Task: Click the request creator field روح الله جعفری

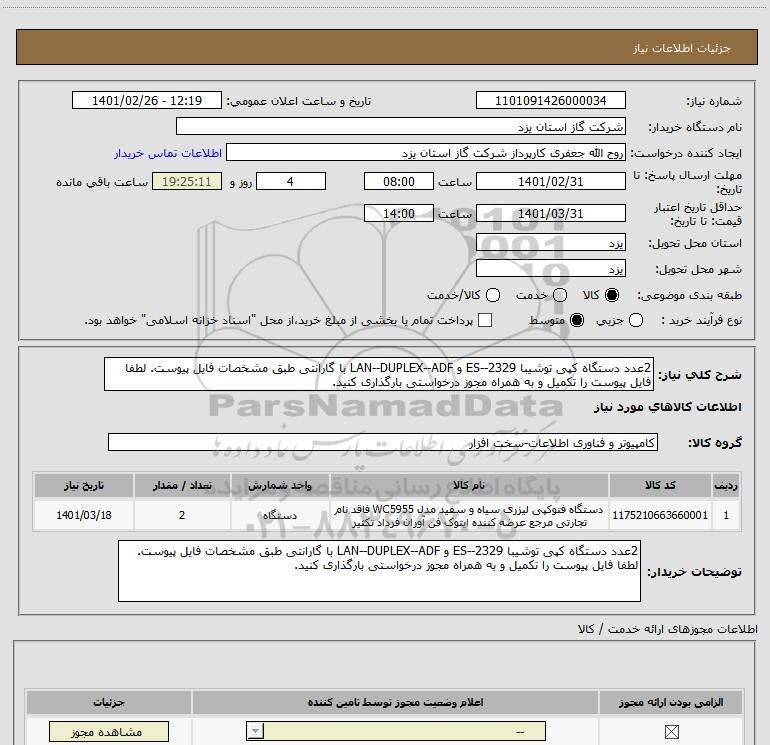Action: click(x=426, y=153)
